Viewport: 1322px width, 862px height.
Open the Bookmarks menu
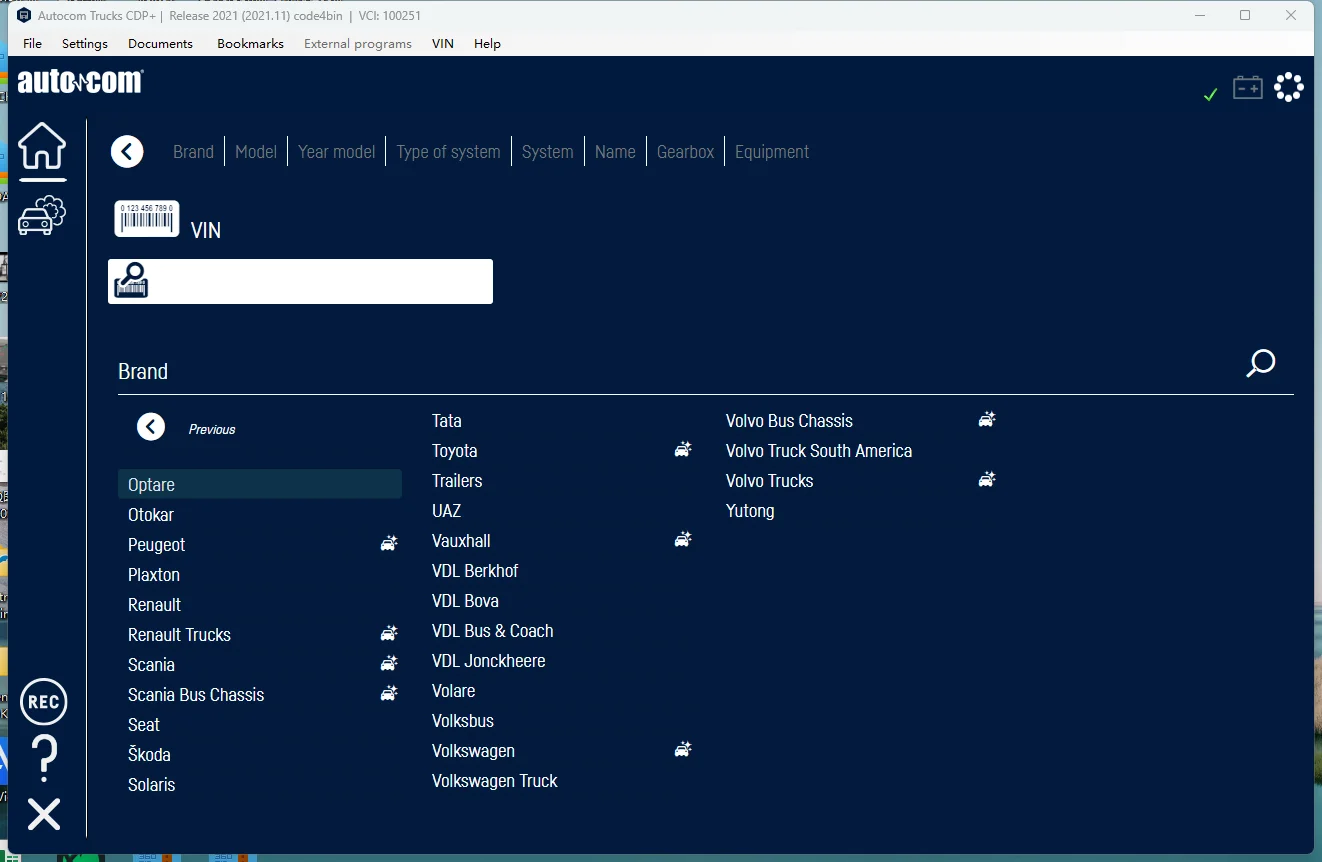(250, 44)
